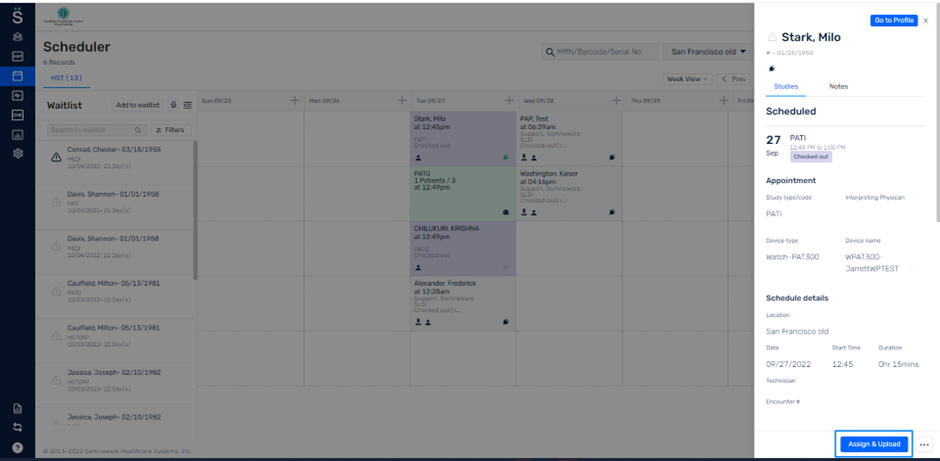Focus the Search in waitlist field
The image size is (940, 461).
point(97,129)
